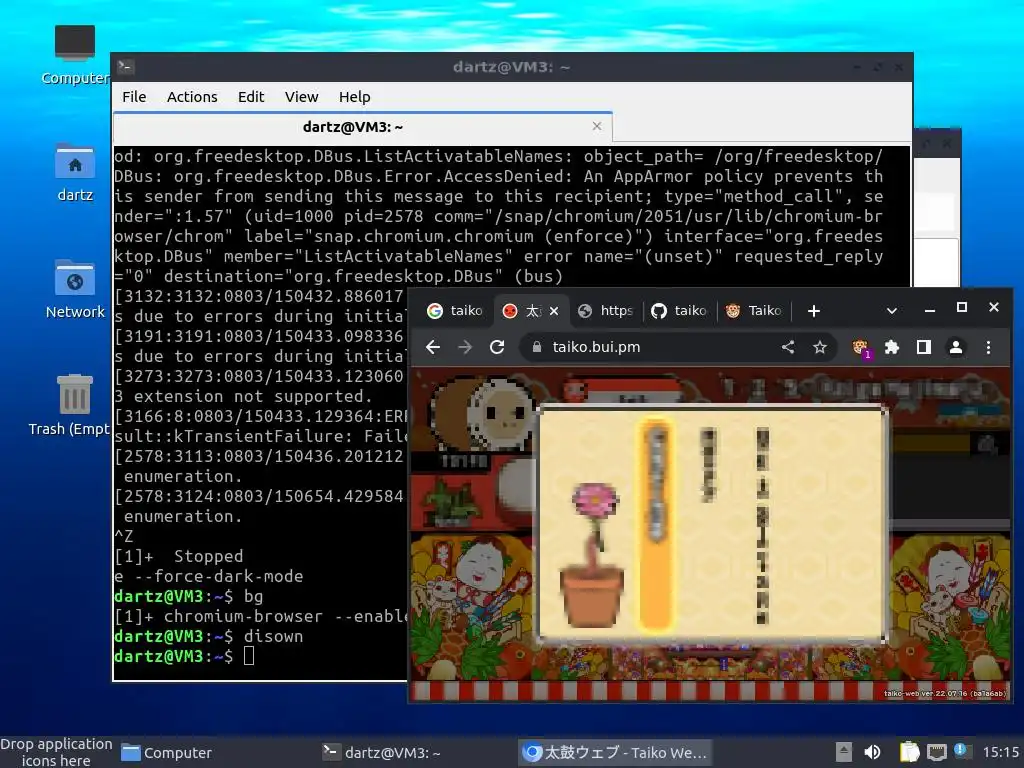Screen dimensions: 1024x768
Task: Open the Chromium three-dot menu
Action: pos(988,347)
